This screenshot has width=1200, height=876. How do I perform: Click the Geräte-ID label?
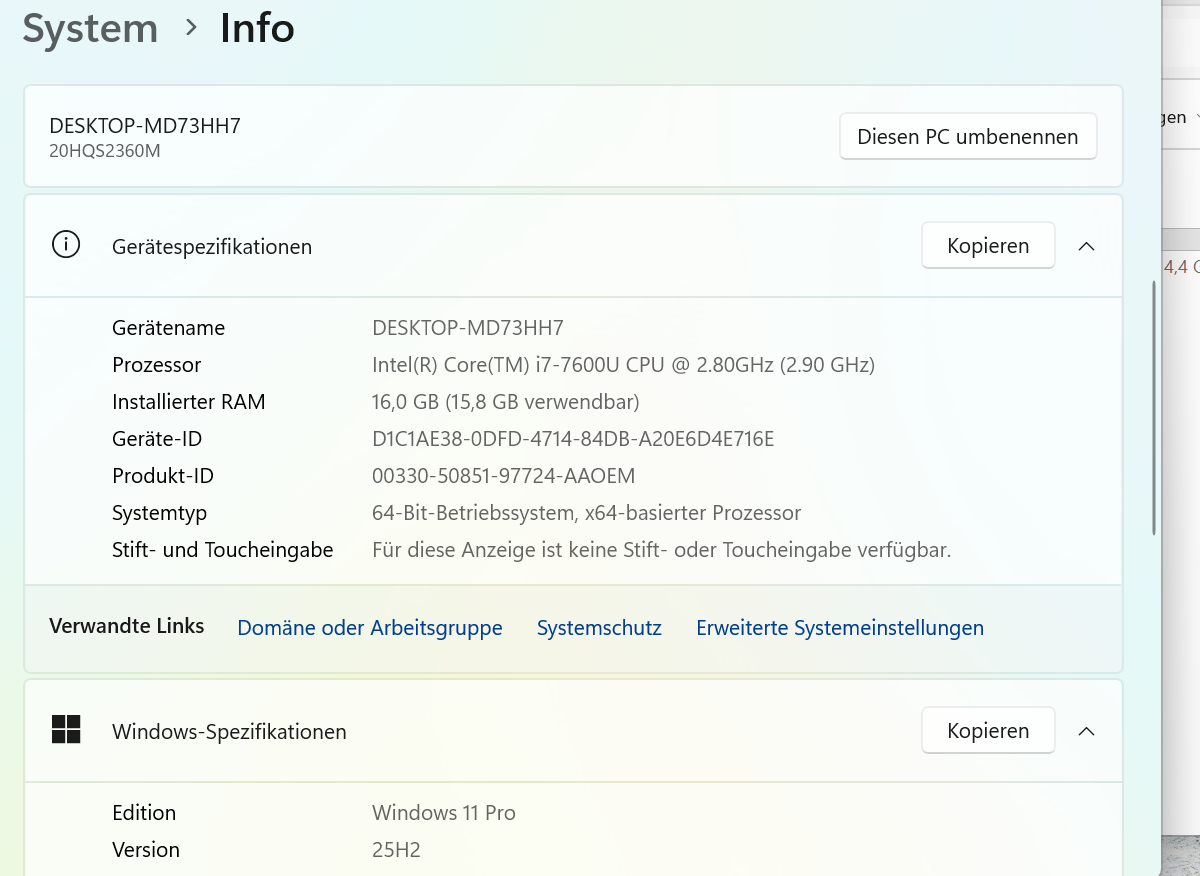point(157,439)
